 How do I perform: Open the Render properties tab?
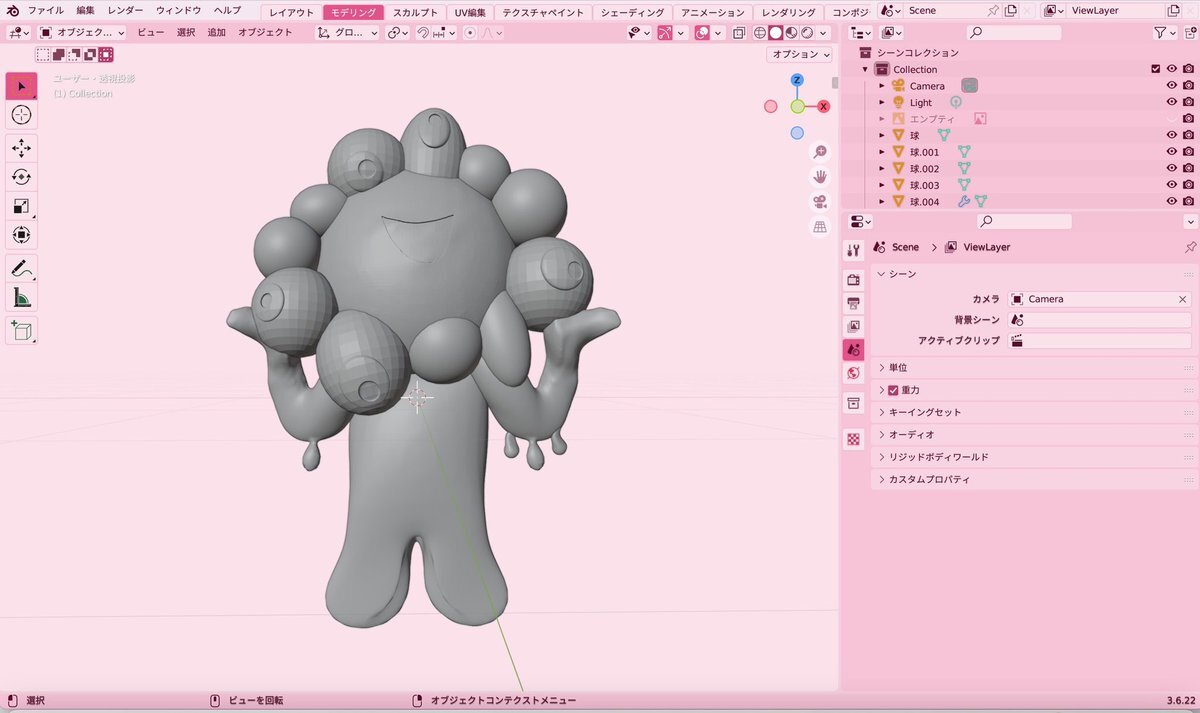(x=854, y=279)
